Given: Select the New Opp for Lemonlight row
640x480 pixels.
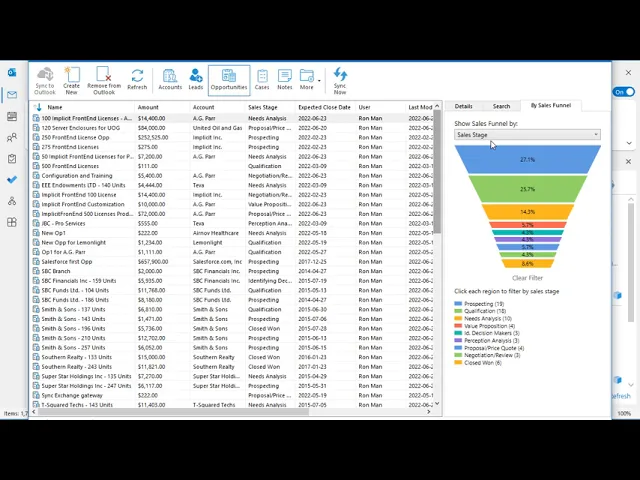Looking at the screenshot, I should 233,242.
